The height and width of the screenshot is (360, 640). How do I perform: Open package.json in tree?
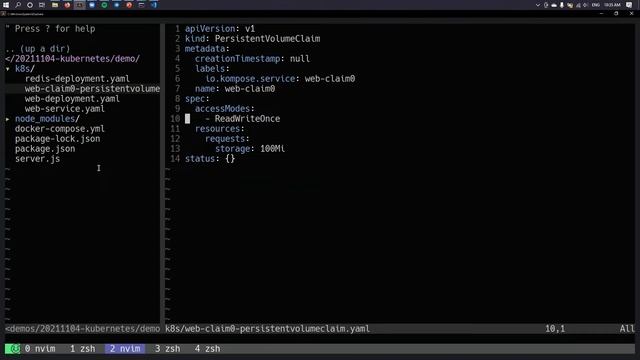(45, 149)
